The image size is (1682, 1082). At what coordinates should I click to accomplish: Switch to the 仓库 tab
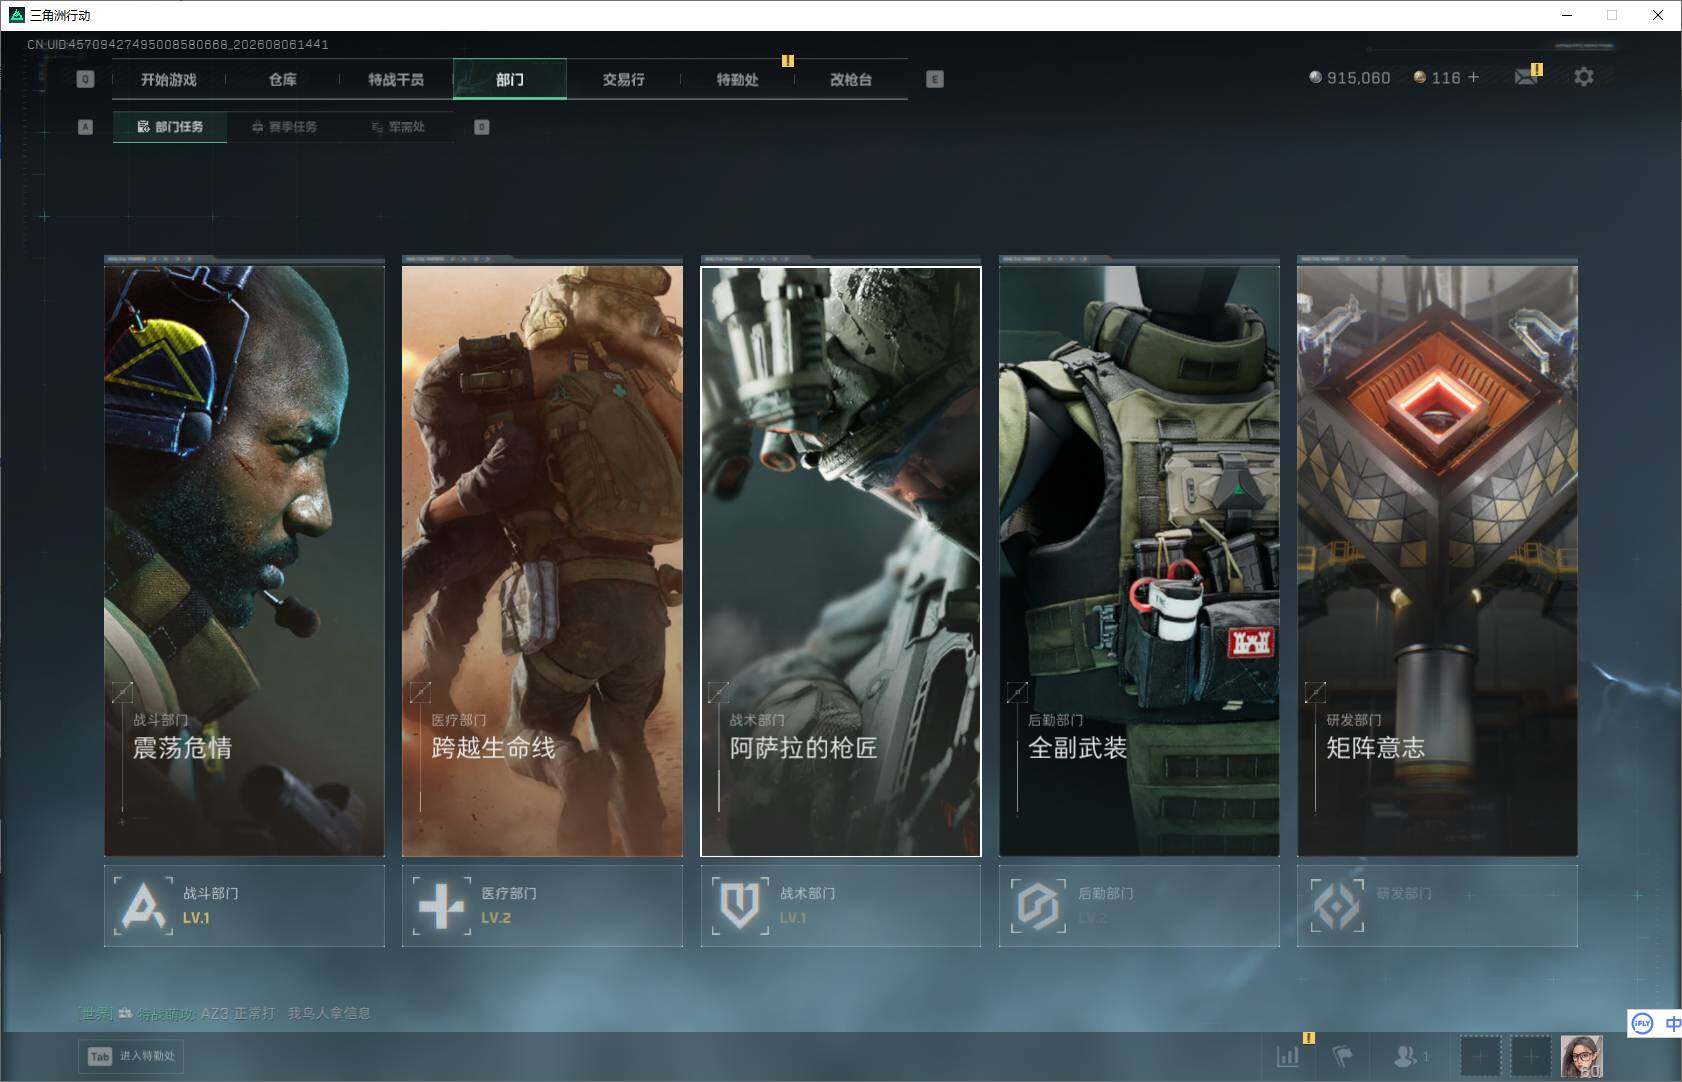click(x=283, y=79)
